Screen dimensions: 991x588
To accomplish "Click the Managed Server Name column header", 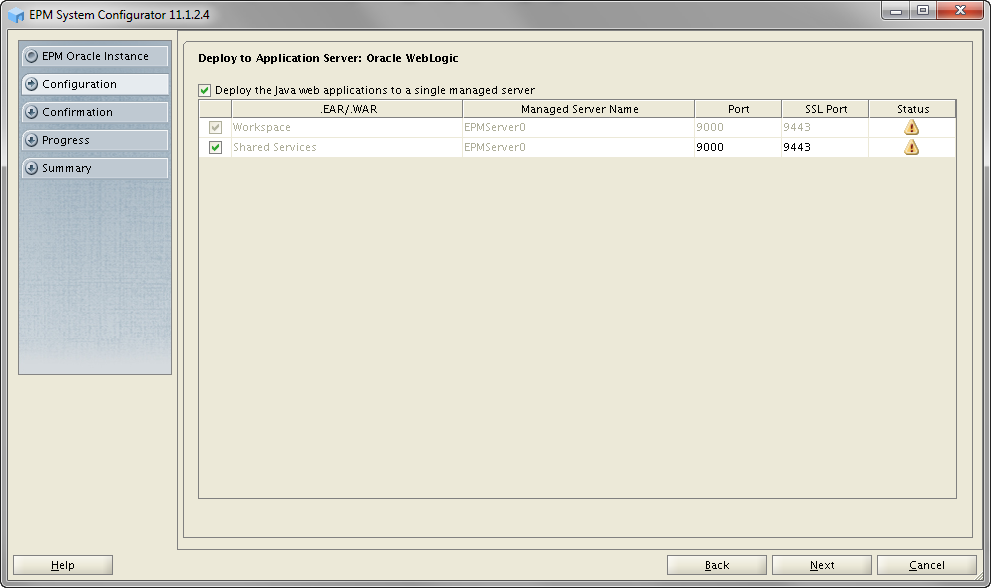I will [x=579, y=109].
